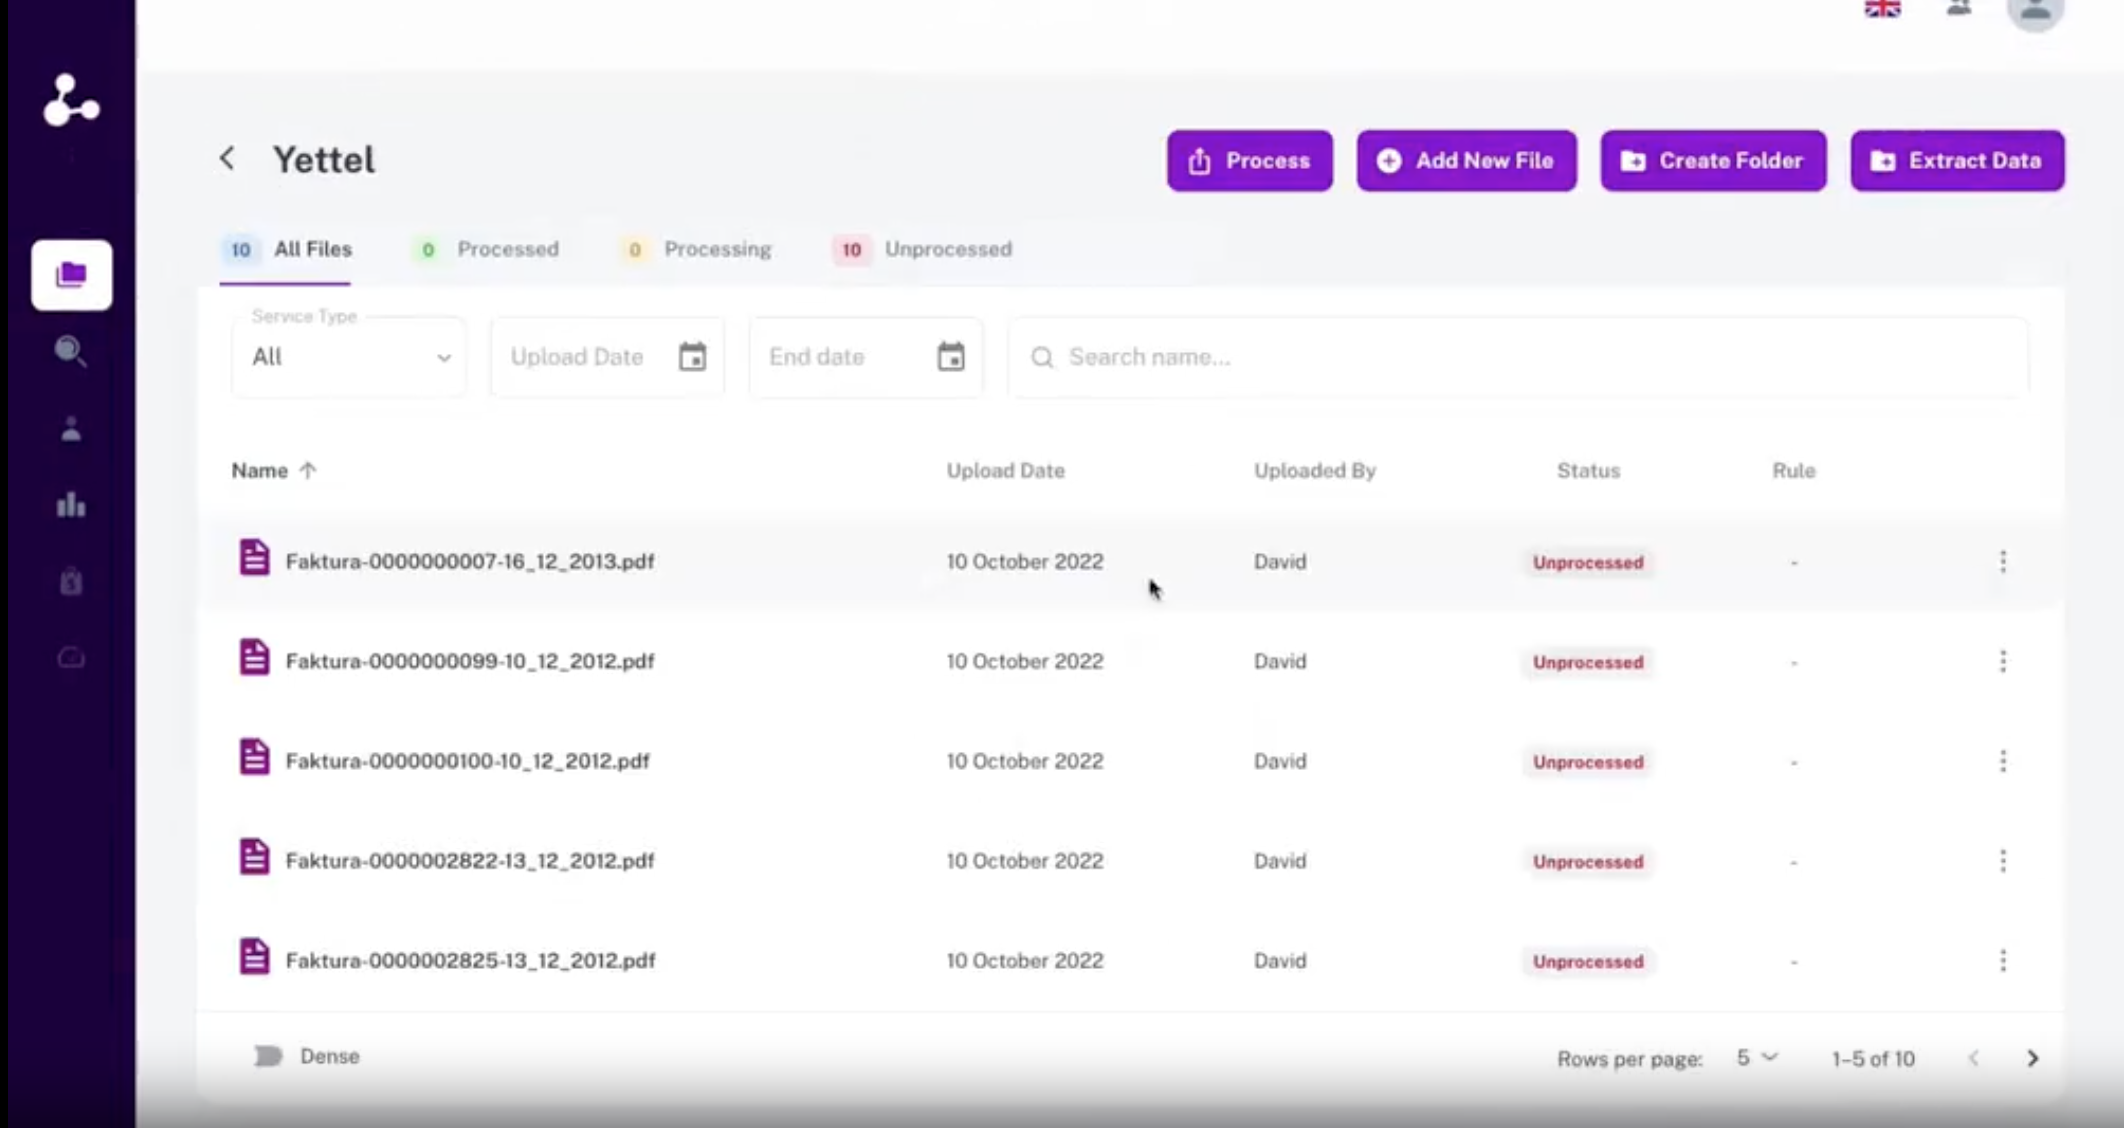Click the search magnifier sidebar icon
This screenshot has width=2124, height=1128.
[x=70, y=351]
